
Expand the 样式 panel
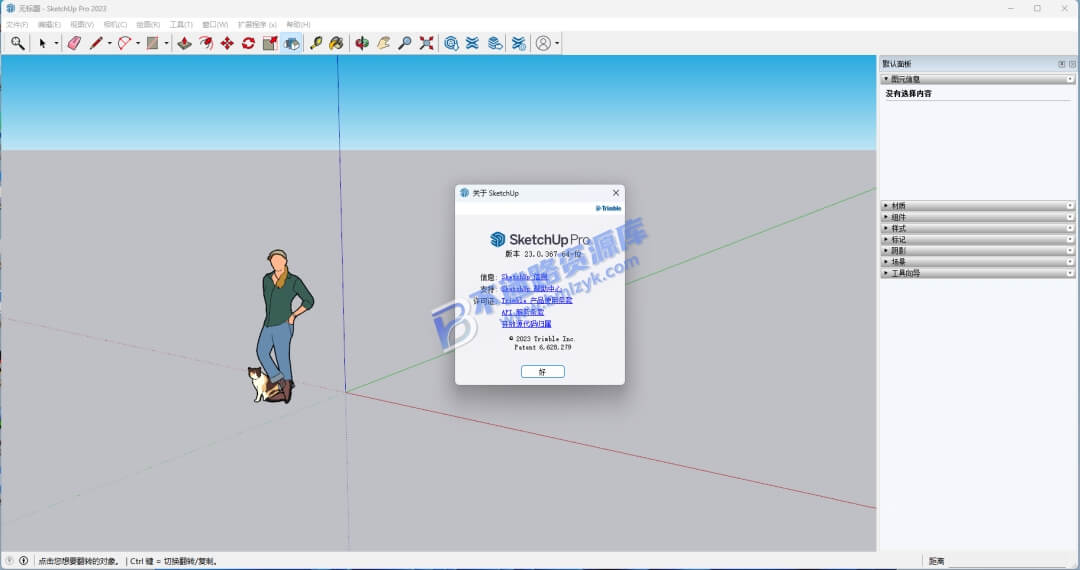pyautogui.click(x=978, y=229)
